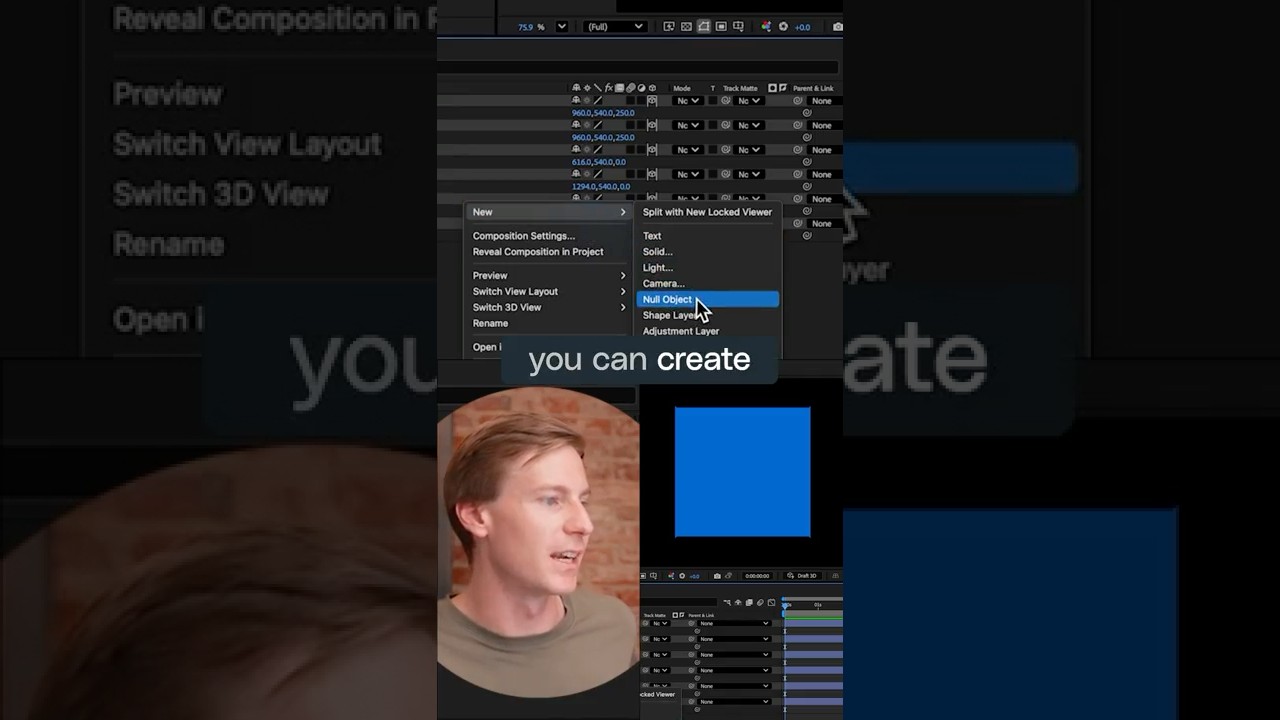This screenshot has width=1280, height=720.
Task: Select Adjustment Layer in the New submenu
Action: (707, 331)
